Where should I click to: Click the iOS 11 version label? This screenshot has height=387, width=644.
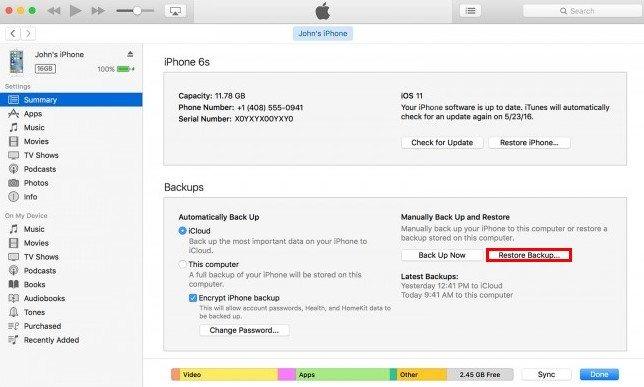pyautogui.click(x=412, y=96)
